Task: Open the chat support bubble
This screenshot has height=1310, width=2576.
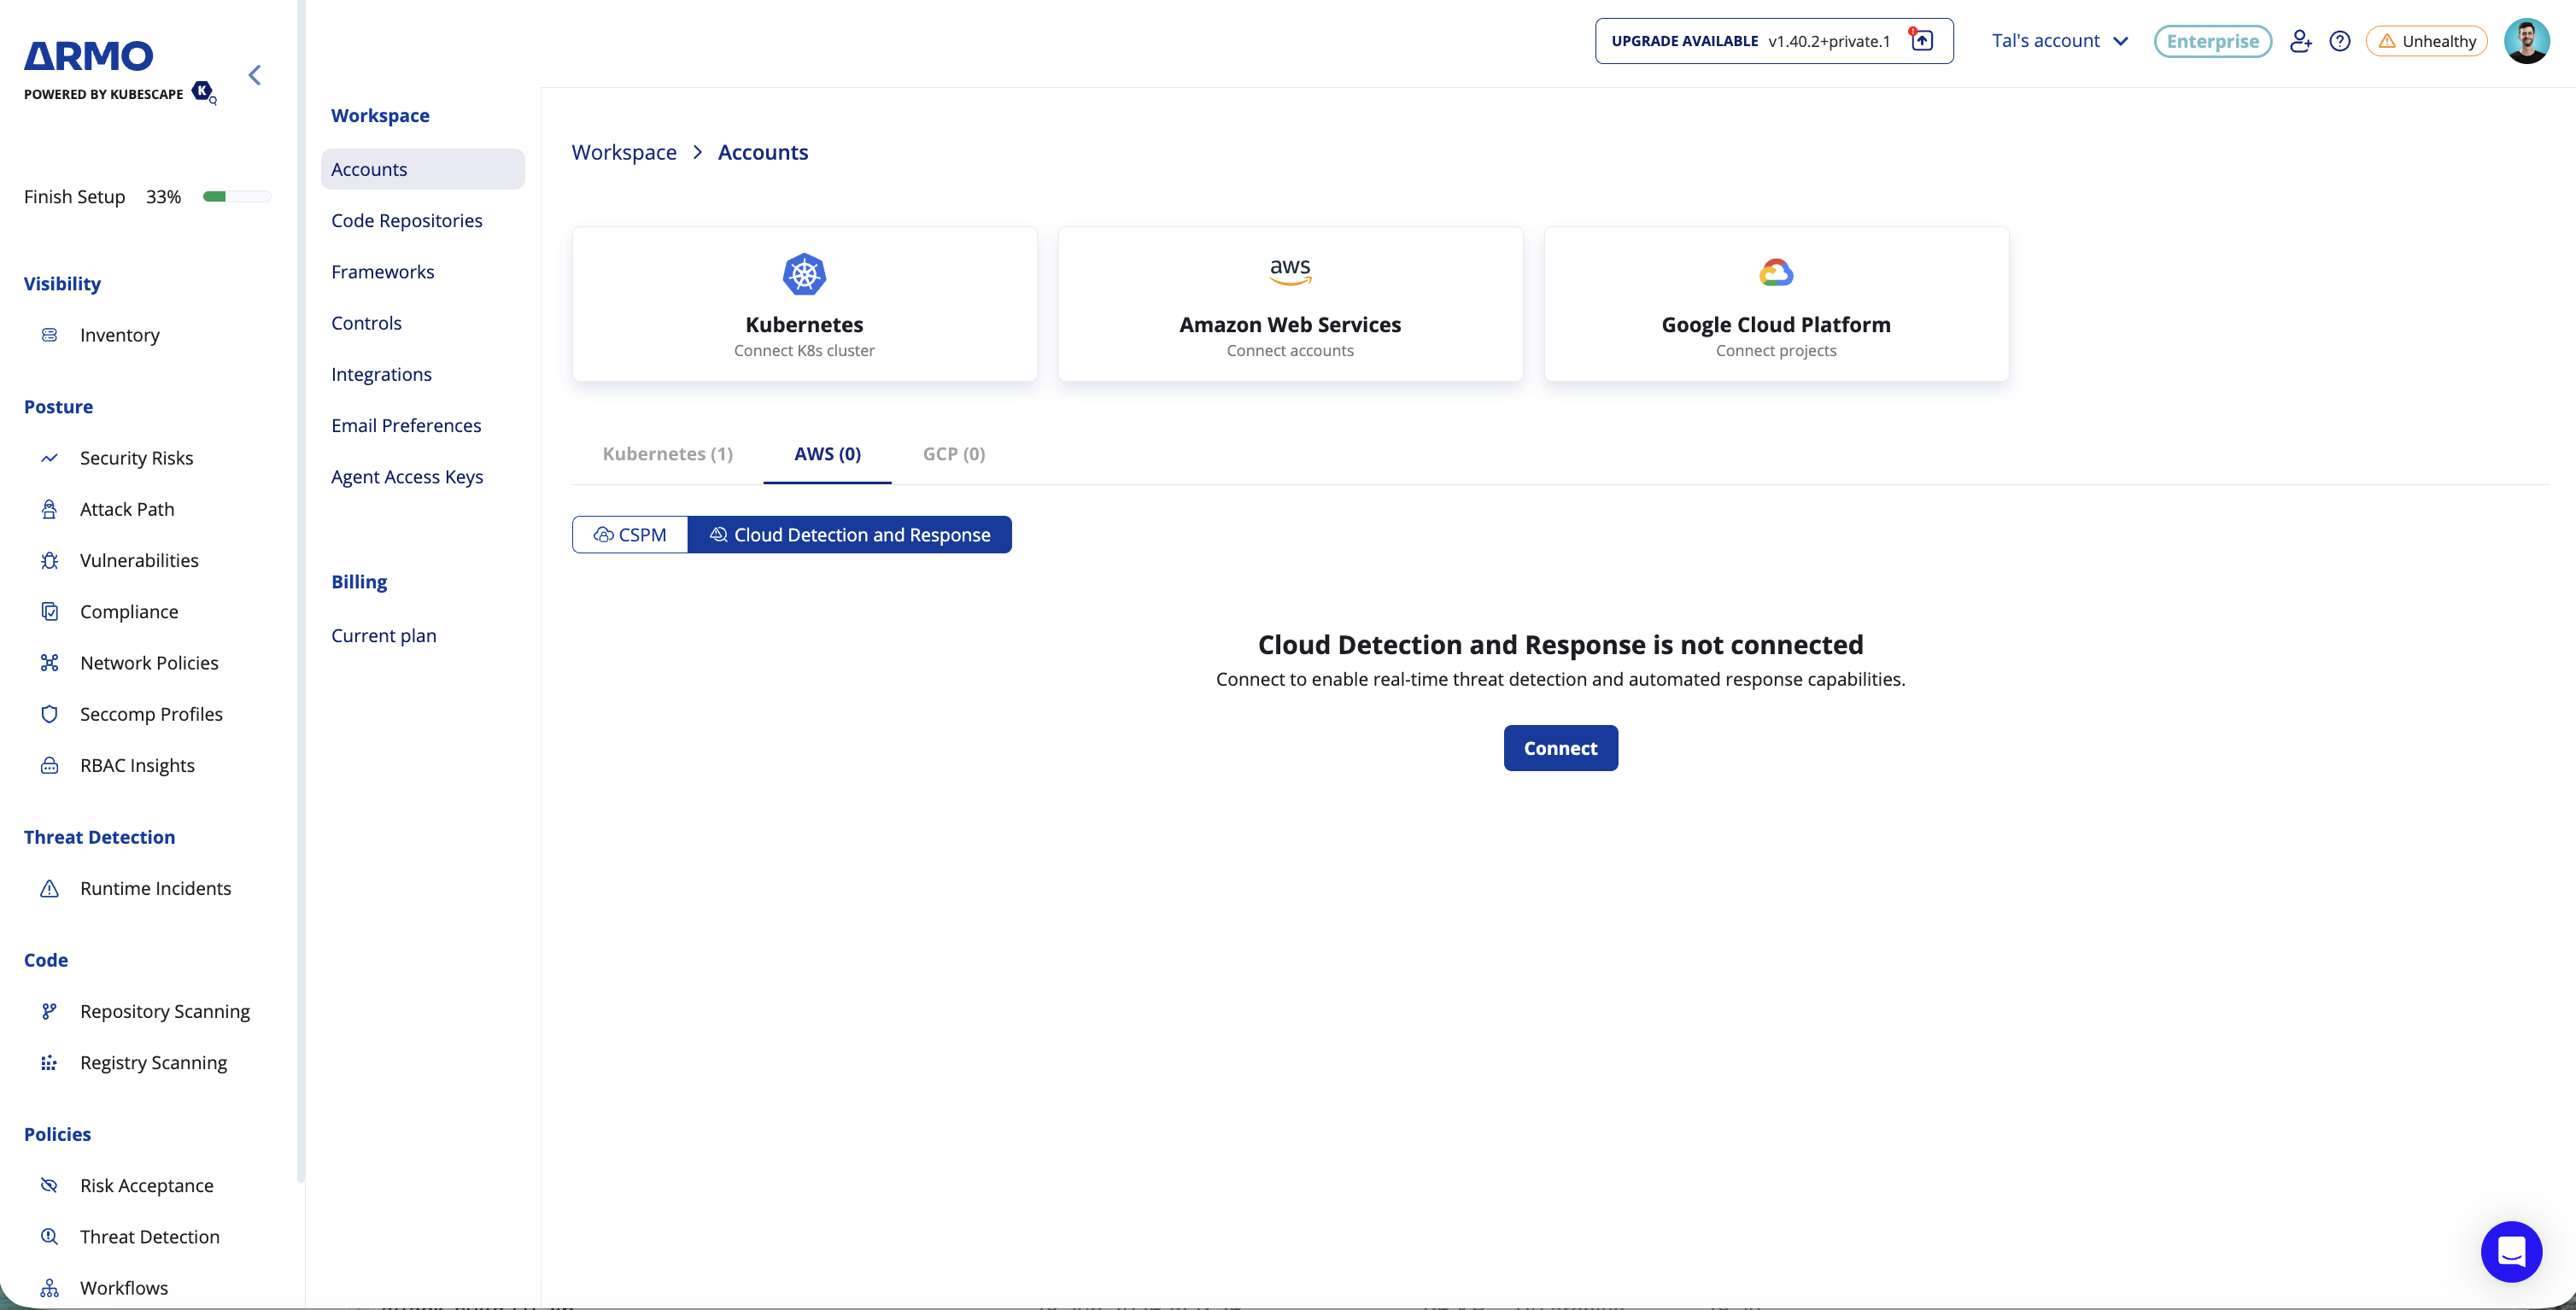Action: (x=2511, y=1251)
